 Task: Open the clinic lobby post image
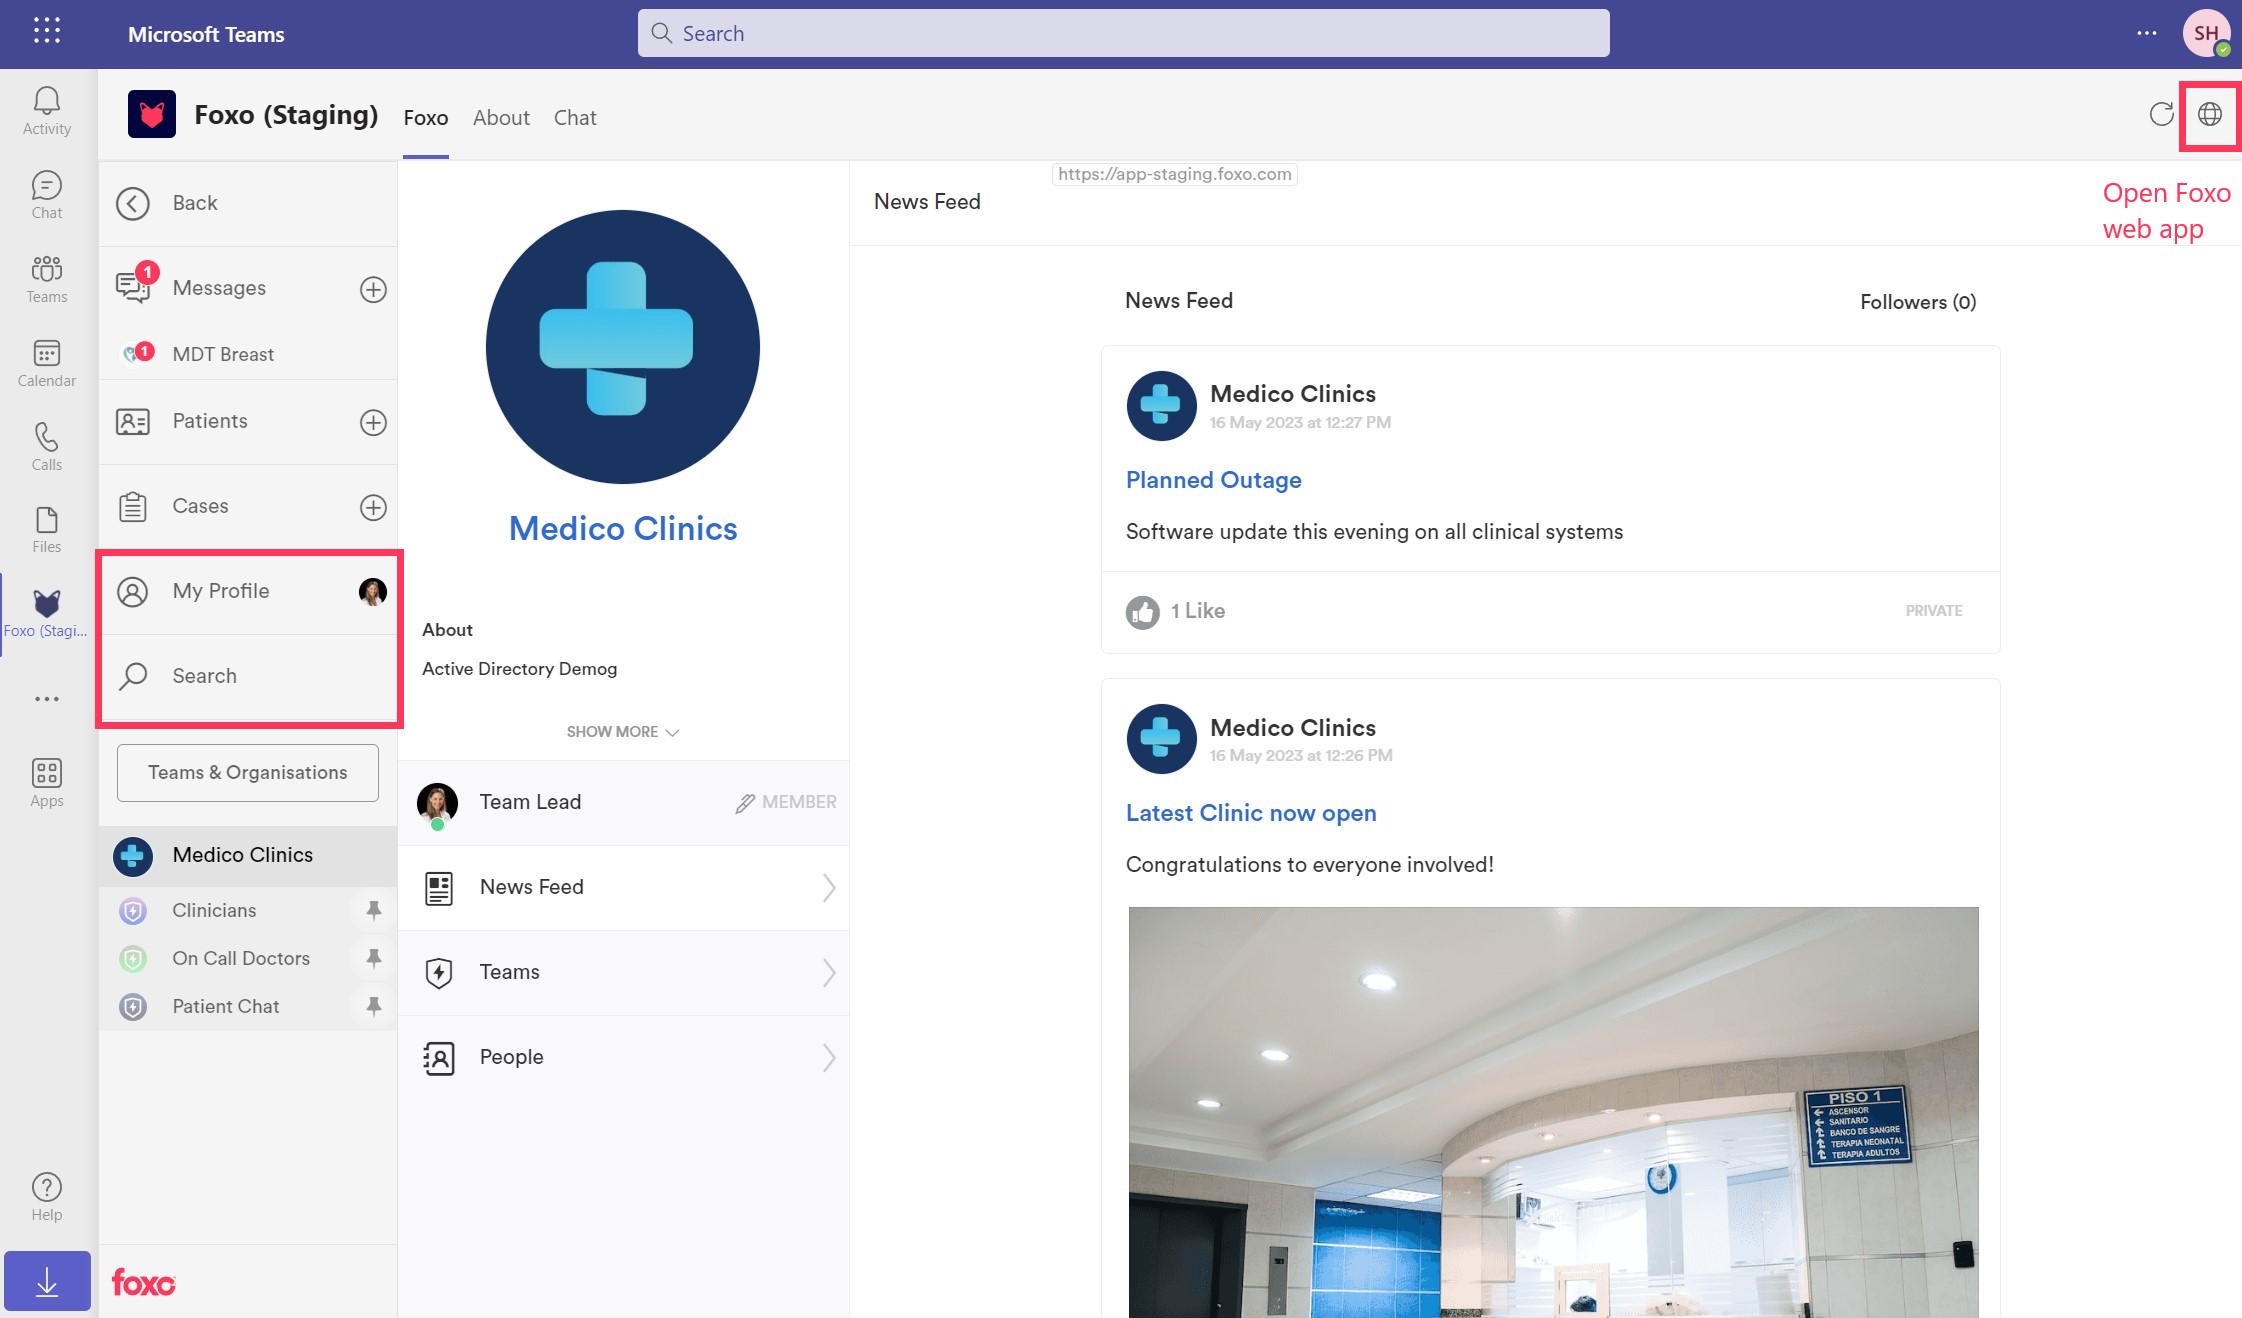tap(1553, 1112)
